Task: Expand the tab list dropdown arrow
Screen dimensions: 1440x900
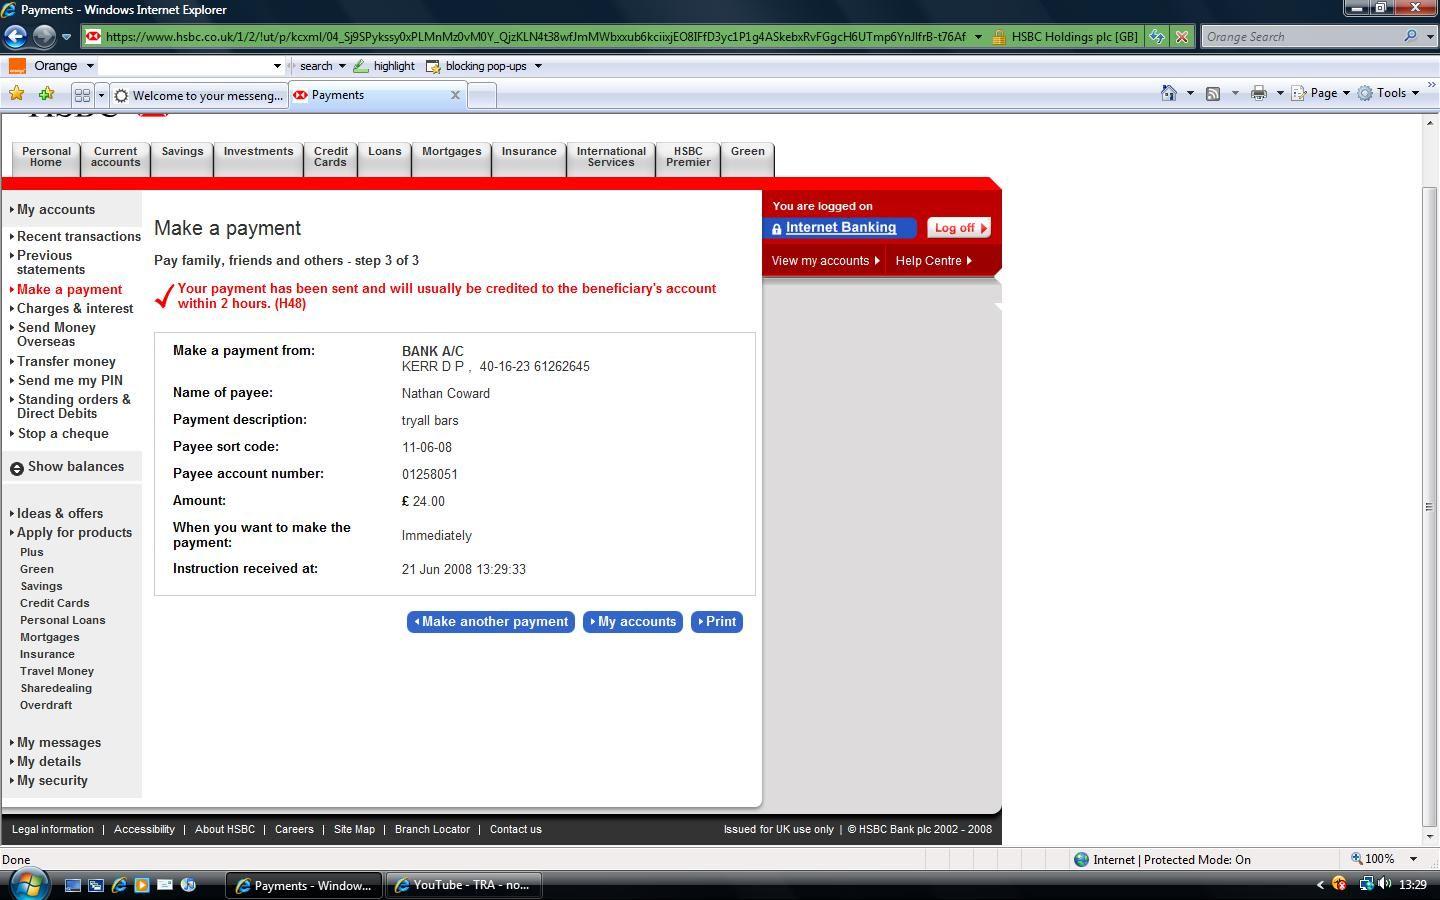Action: click(x=101, y=95)
